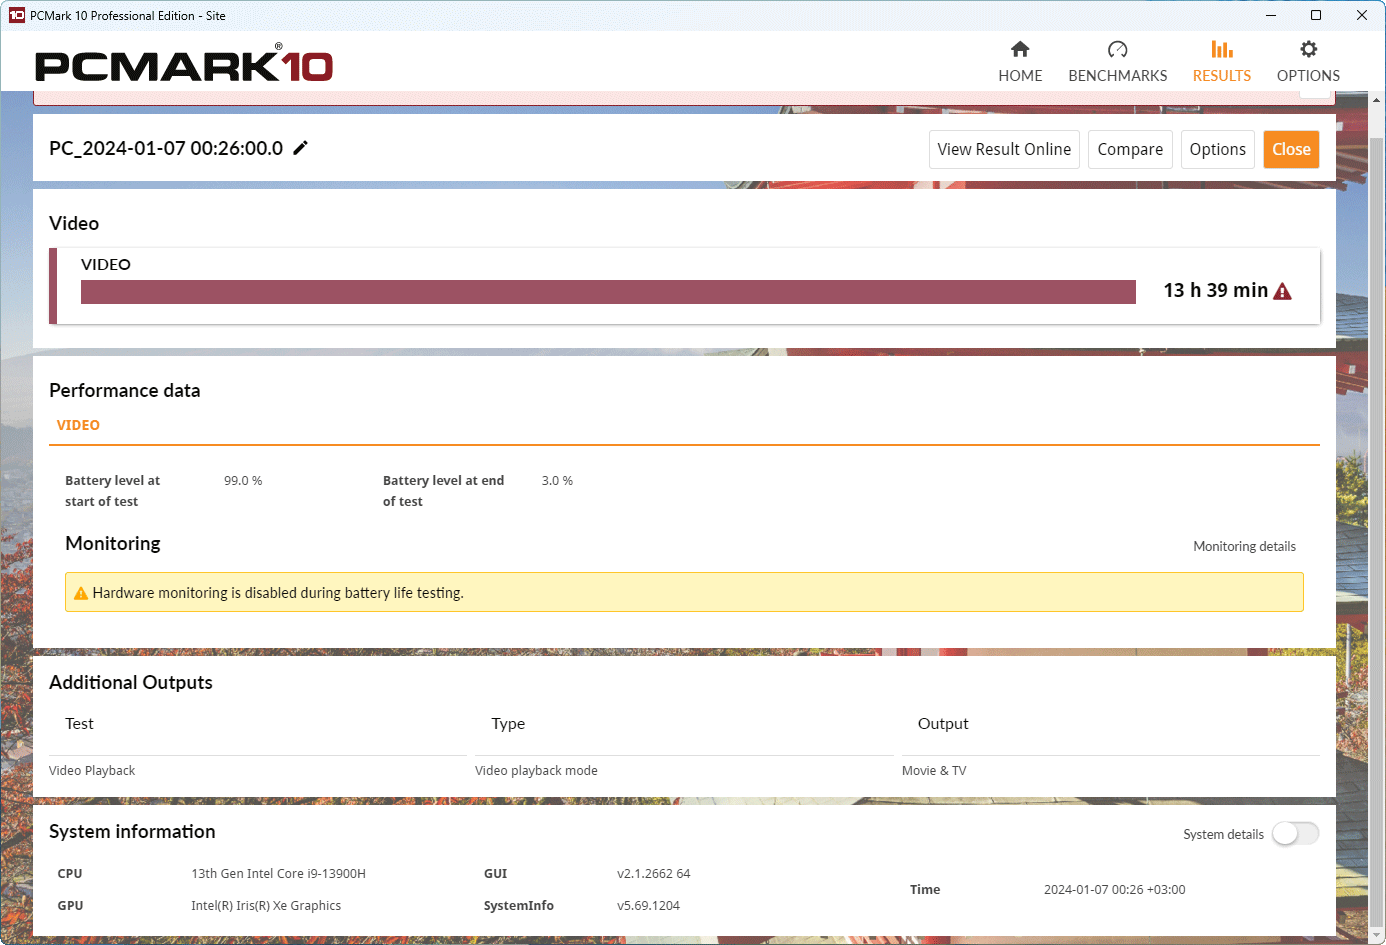
Task: Switch to the Results section
Action: point(1221,62)
